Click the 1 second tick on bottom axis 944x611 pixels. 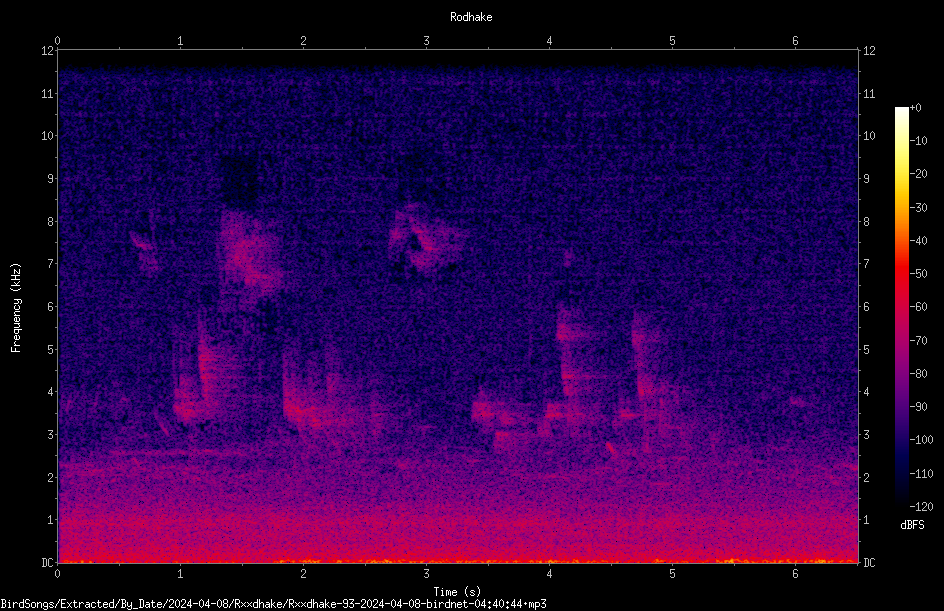tap(180, 574)
